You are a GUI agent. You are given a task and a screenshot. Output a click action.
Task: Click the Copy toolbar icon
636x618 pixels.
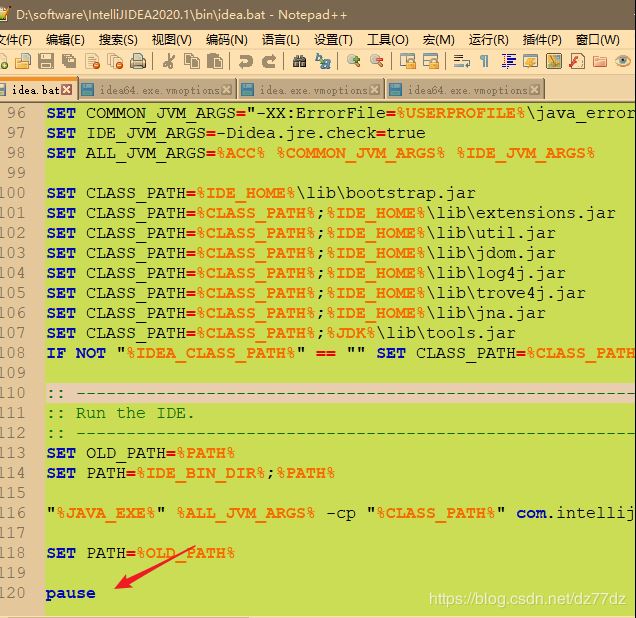192,62
